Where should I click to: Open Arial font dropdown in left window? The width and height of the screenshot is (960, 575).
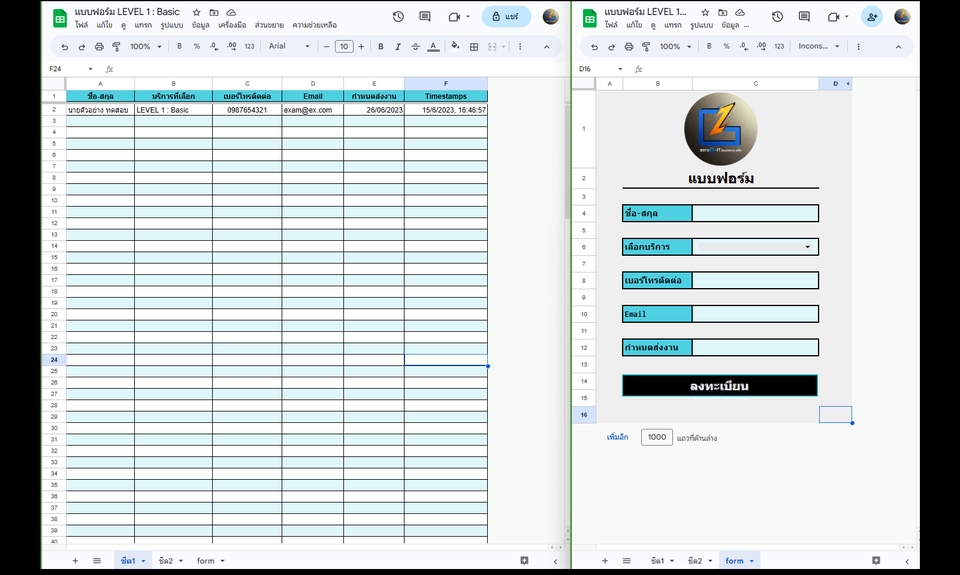click(x=289, y=47)
